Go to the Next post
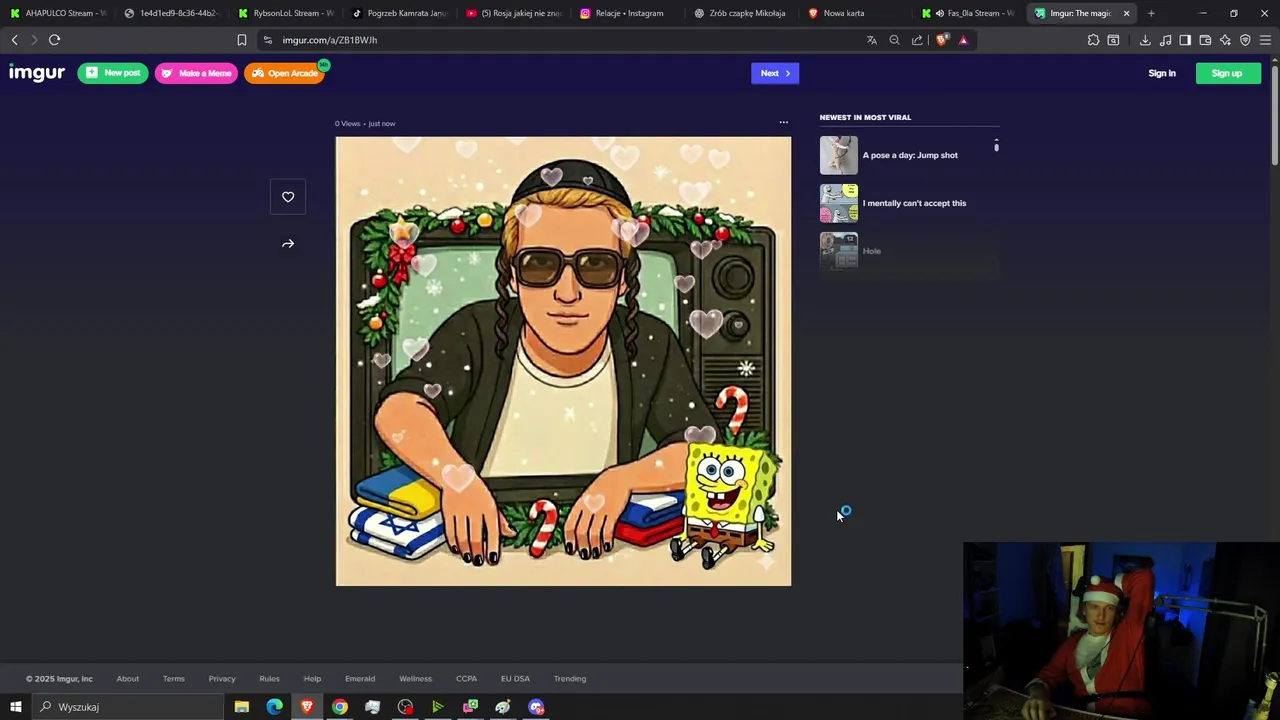The width and height of the screenshot is (1280, 720). pos(775,73)
